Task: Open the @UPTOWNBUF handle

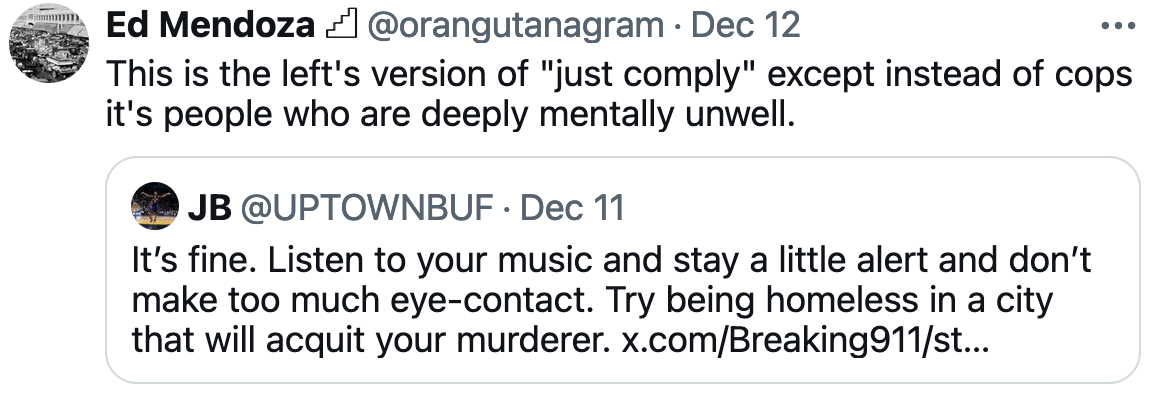Action: (369, 207)
